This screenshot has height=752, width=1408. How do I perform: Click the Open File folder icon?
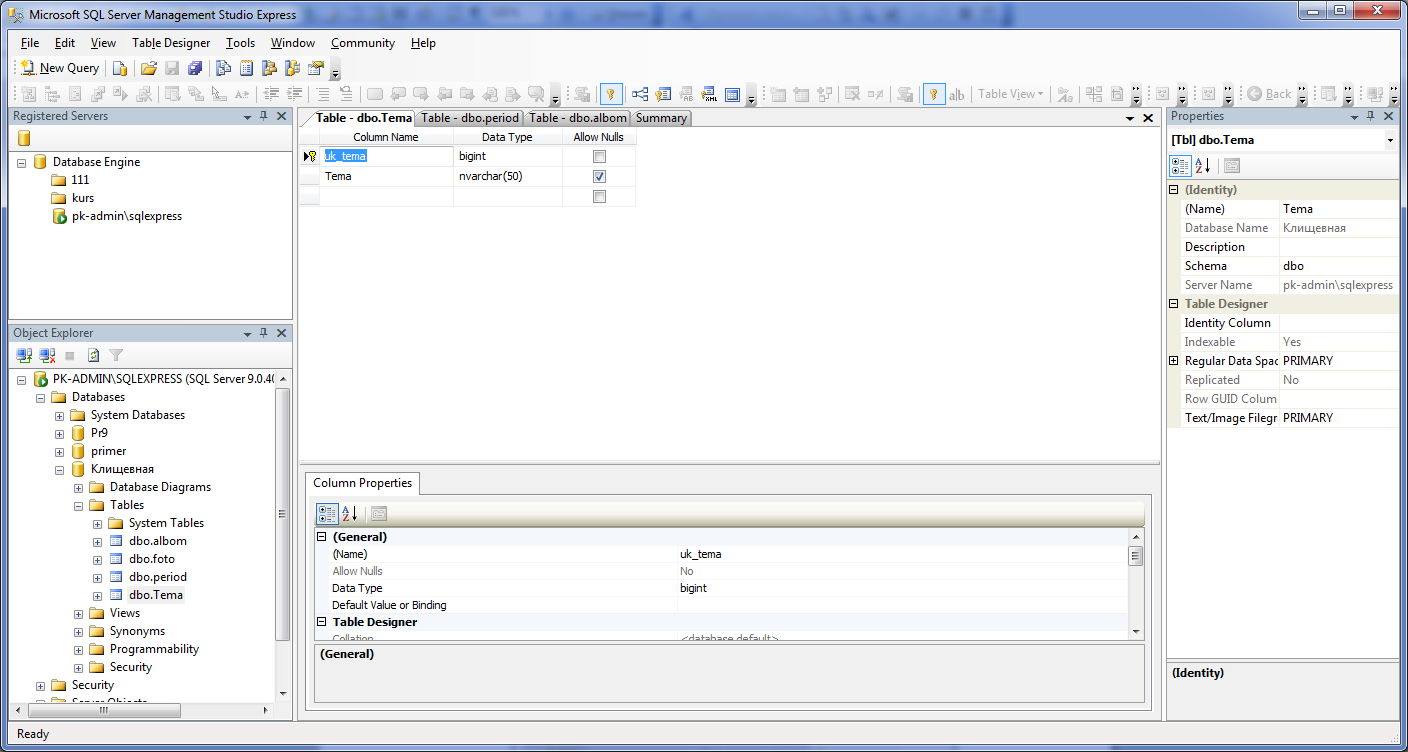[149, 68]
